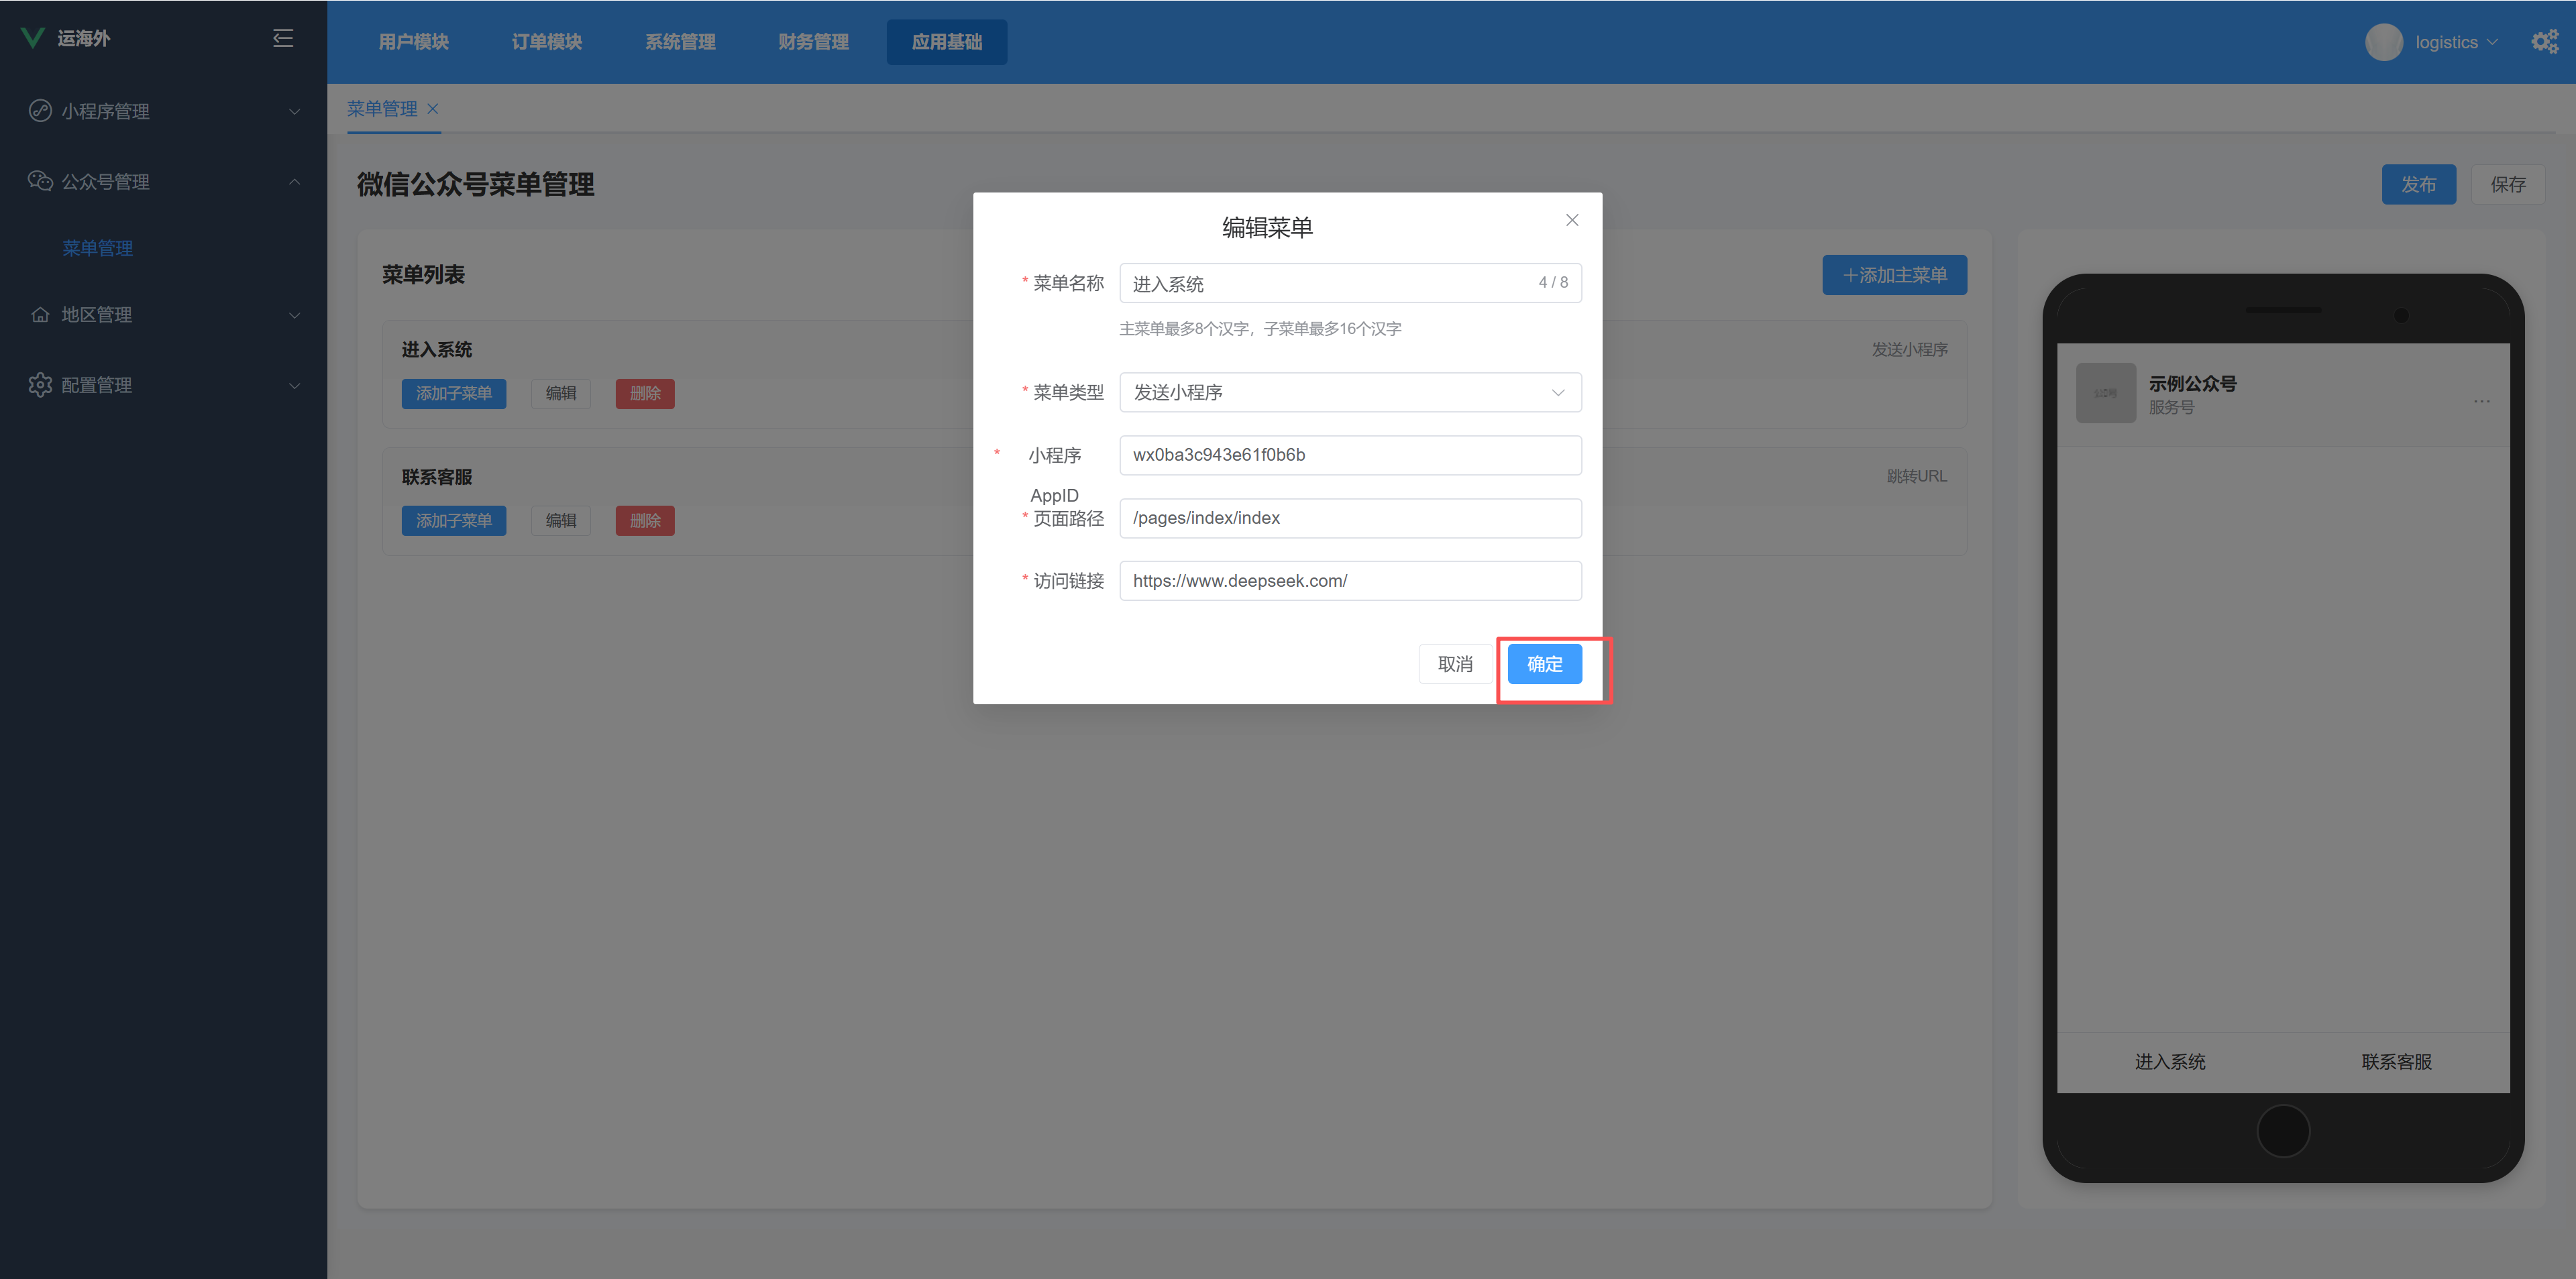
Task: Open the 菜单类型 dropdown
Action: pos(1349,392)
